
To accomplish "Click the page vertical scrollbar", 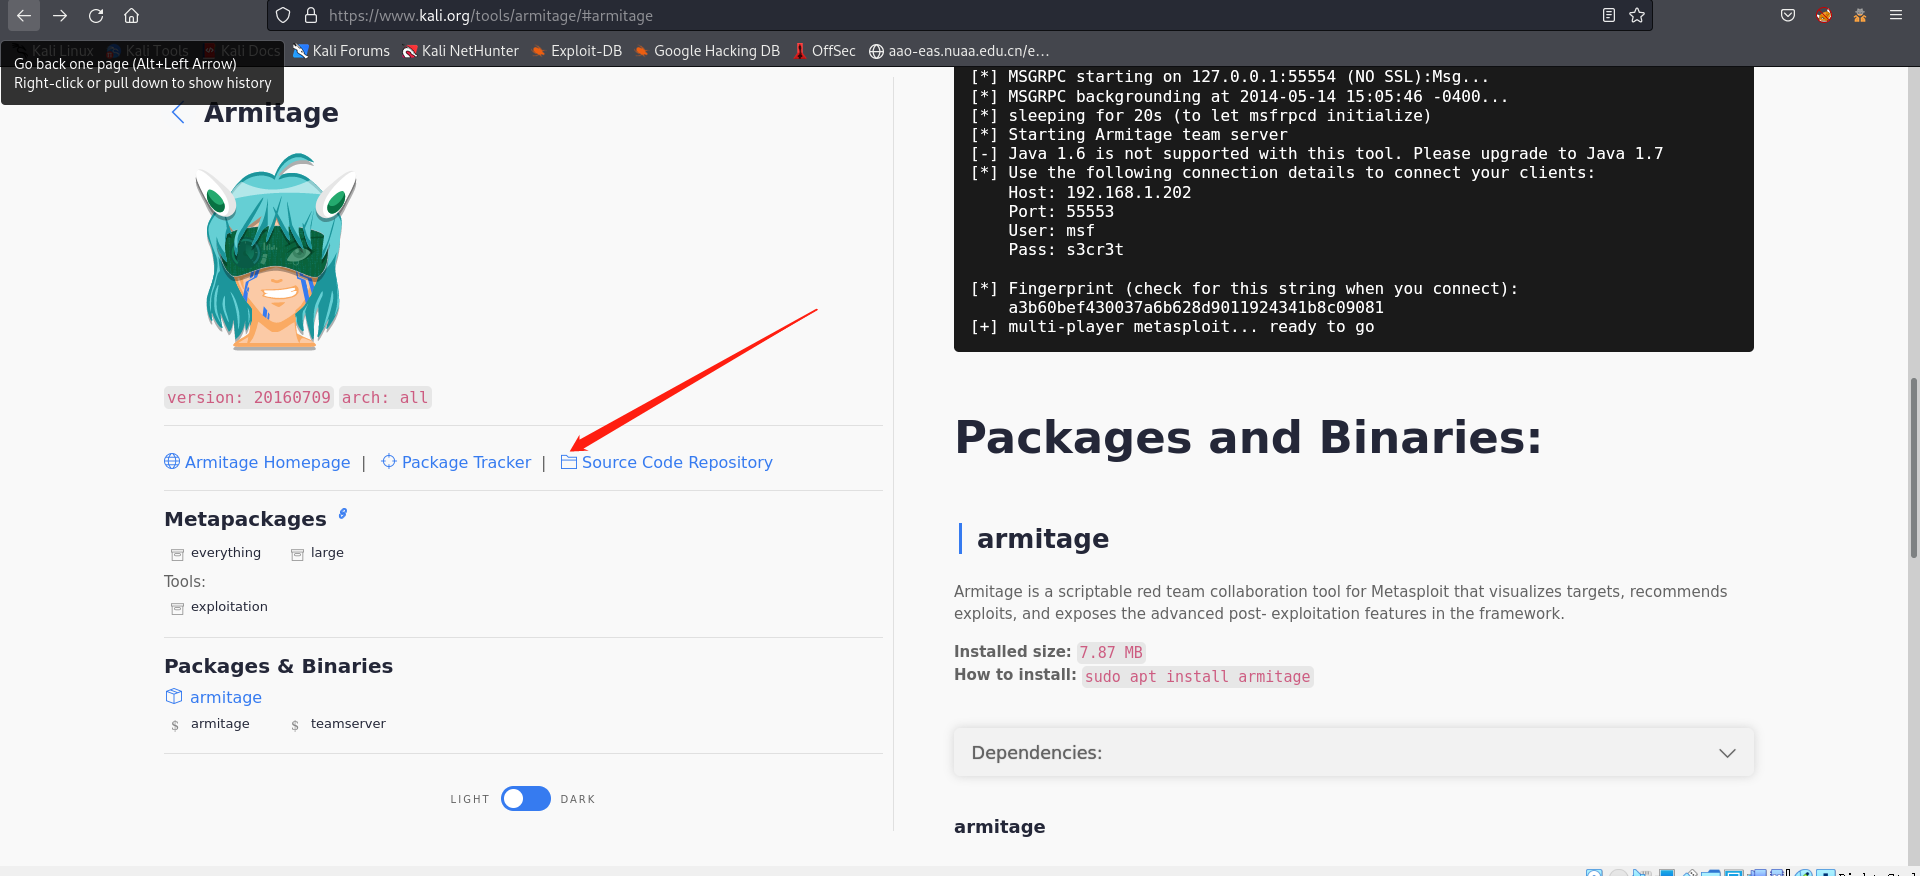I will [x=1913, y=466].
